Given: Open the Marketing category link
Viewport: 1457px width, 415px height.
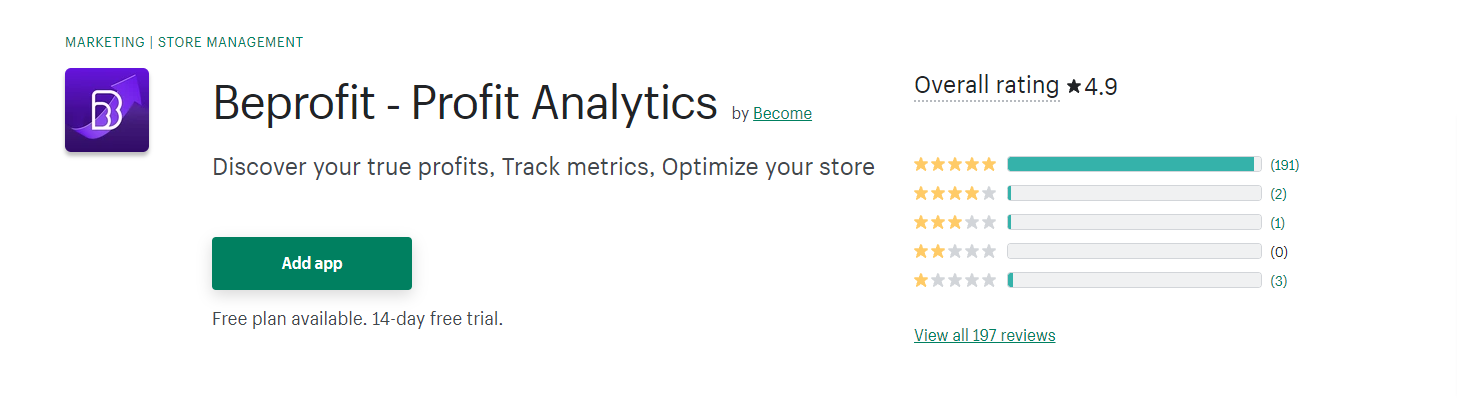Looking at the screenshot, I should point(105,42).
